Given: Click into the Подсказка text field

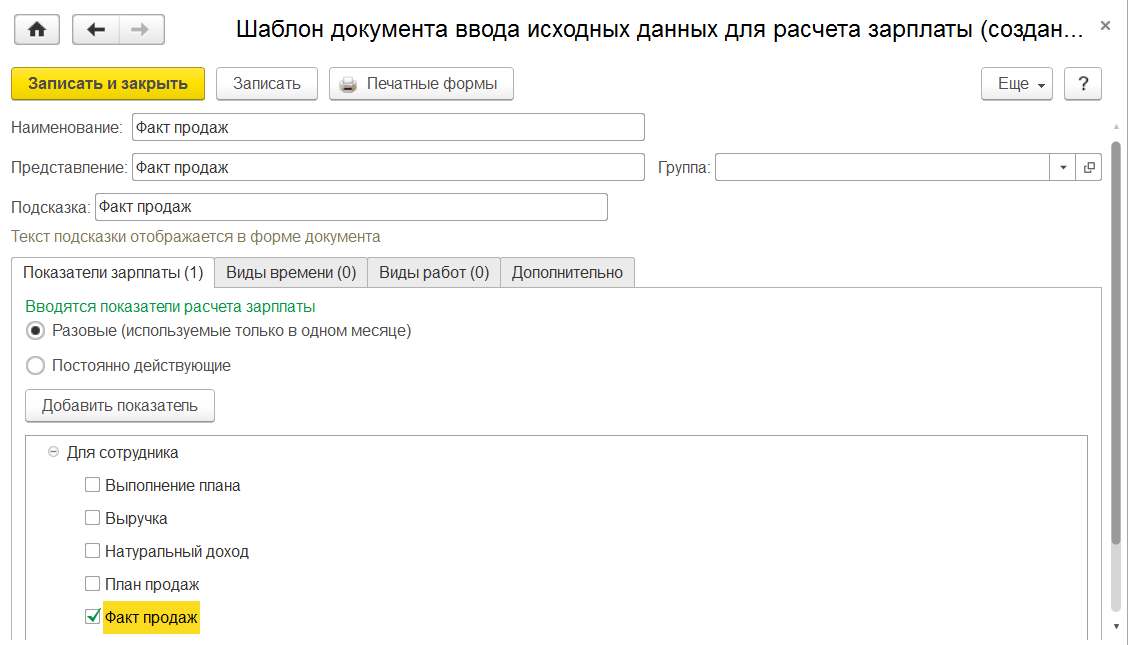Looking at the screenshot, I should coord(350,207).
